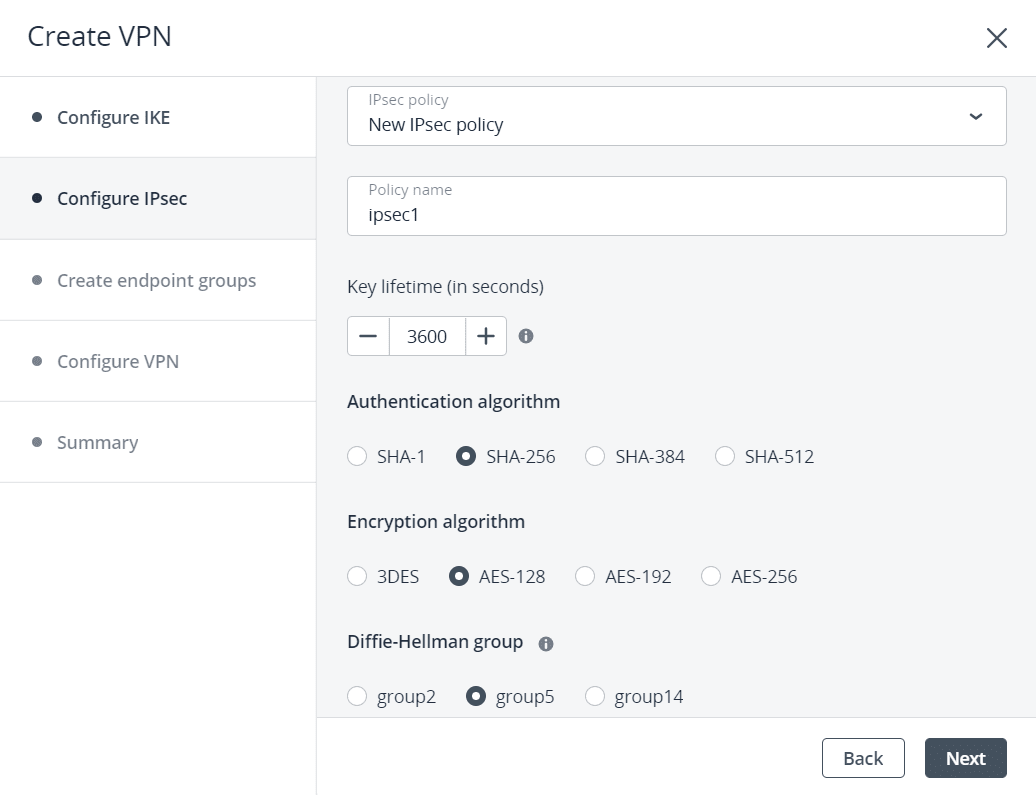The height and width of the screenshot is (795, 1036).
Task: Choose AES-256 encryption algorithm
Action: point(711,576)
